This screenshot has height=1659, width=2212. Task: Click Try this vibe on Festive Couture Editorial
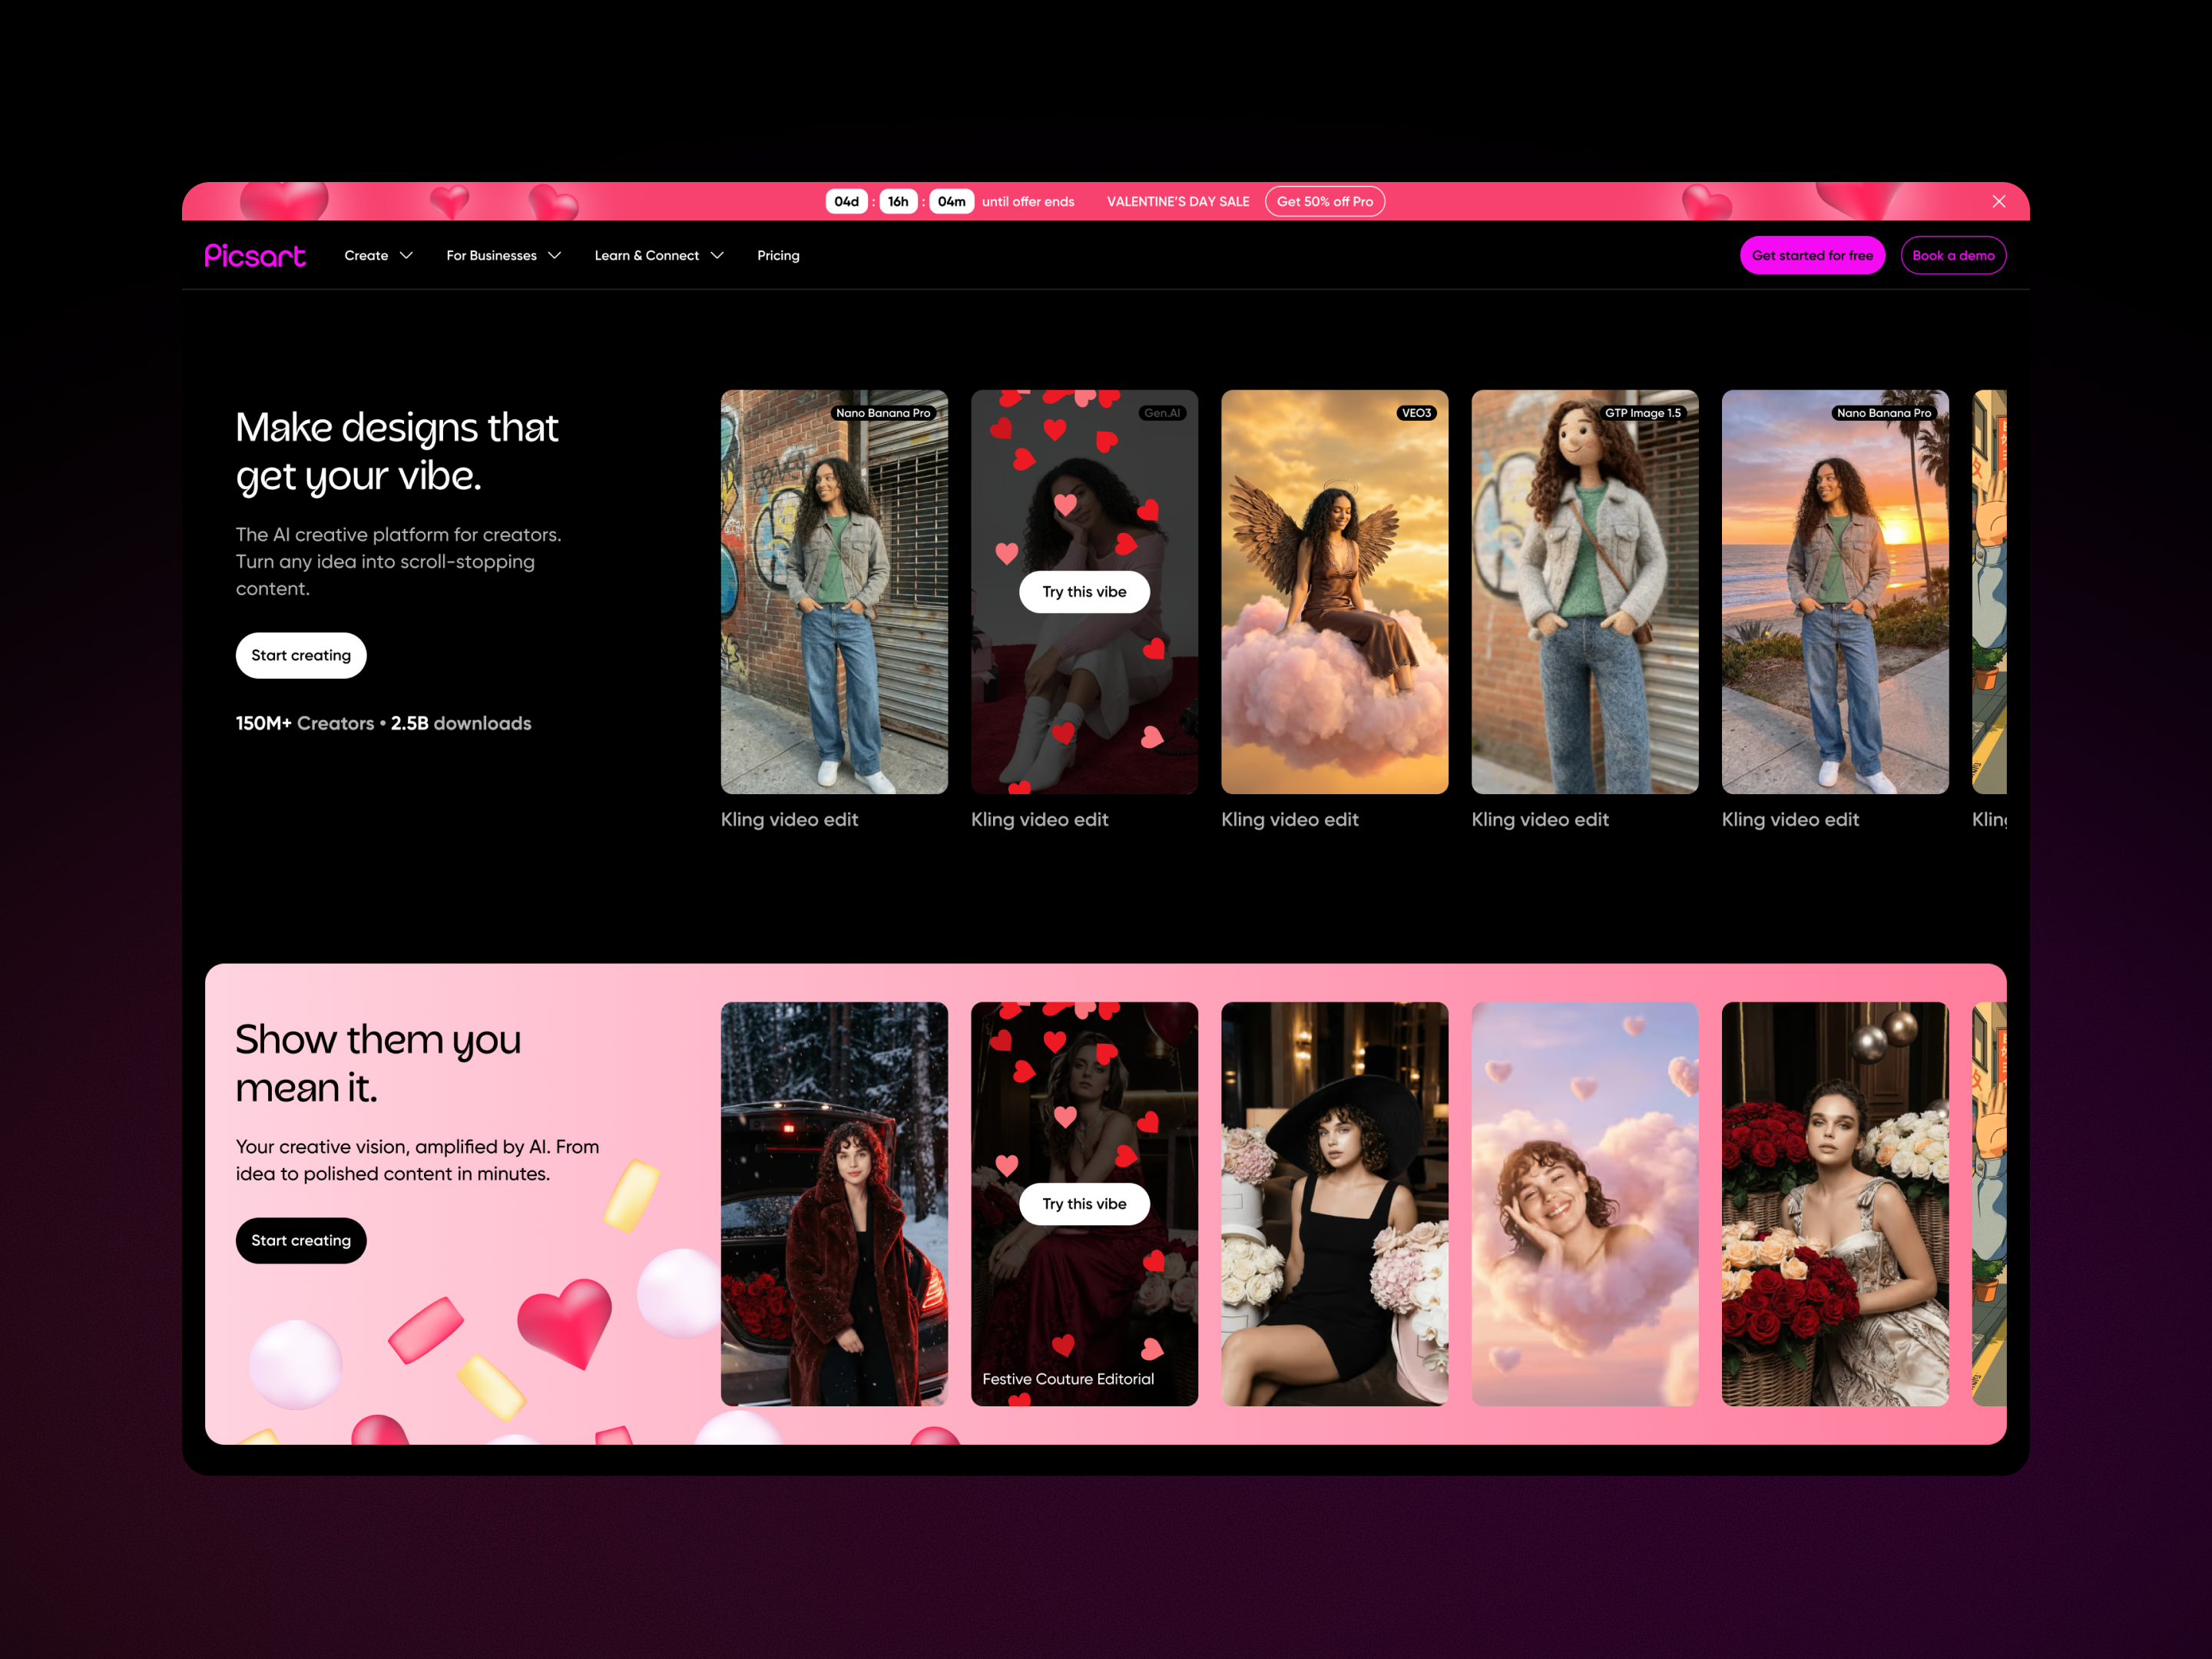(x=1084, y=1204)
